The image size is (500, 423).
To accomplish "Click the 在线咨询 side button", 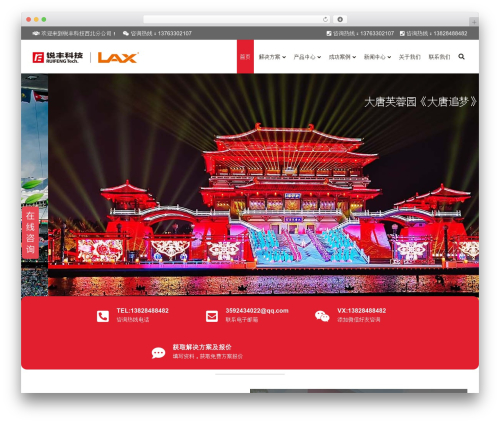I will point(30,233).
